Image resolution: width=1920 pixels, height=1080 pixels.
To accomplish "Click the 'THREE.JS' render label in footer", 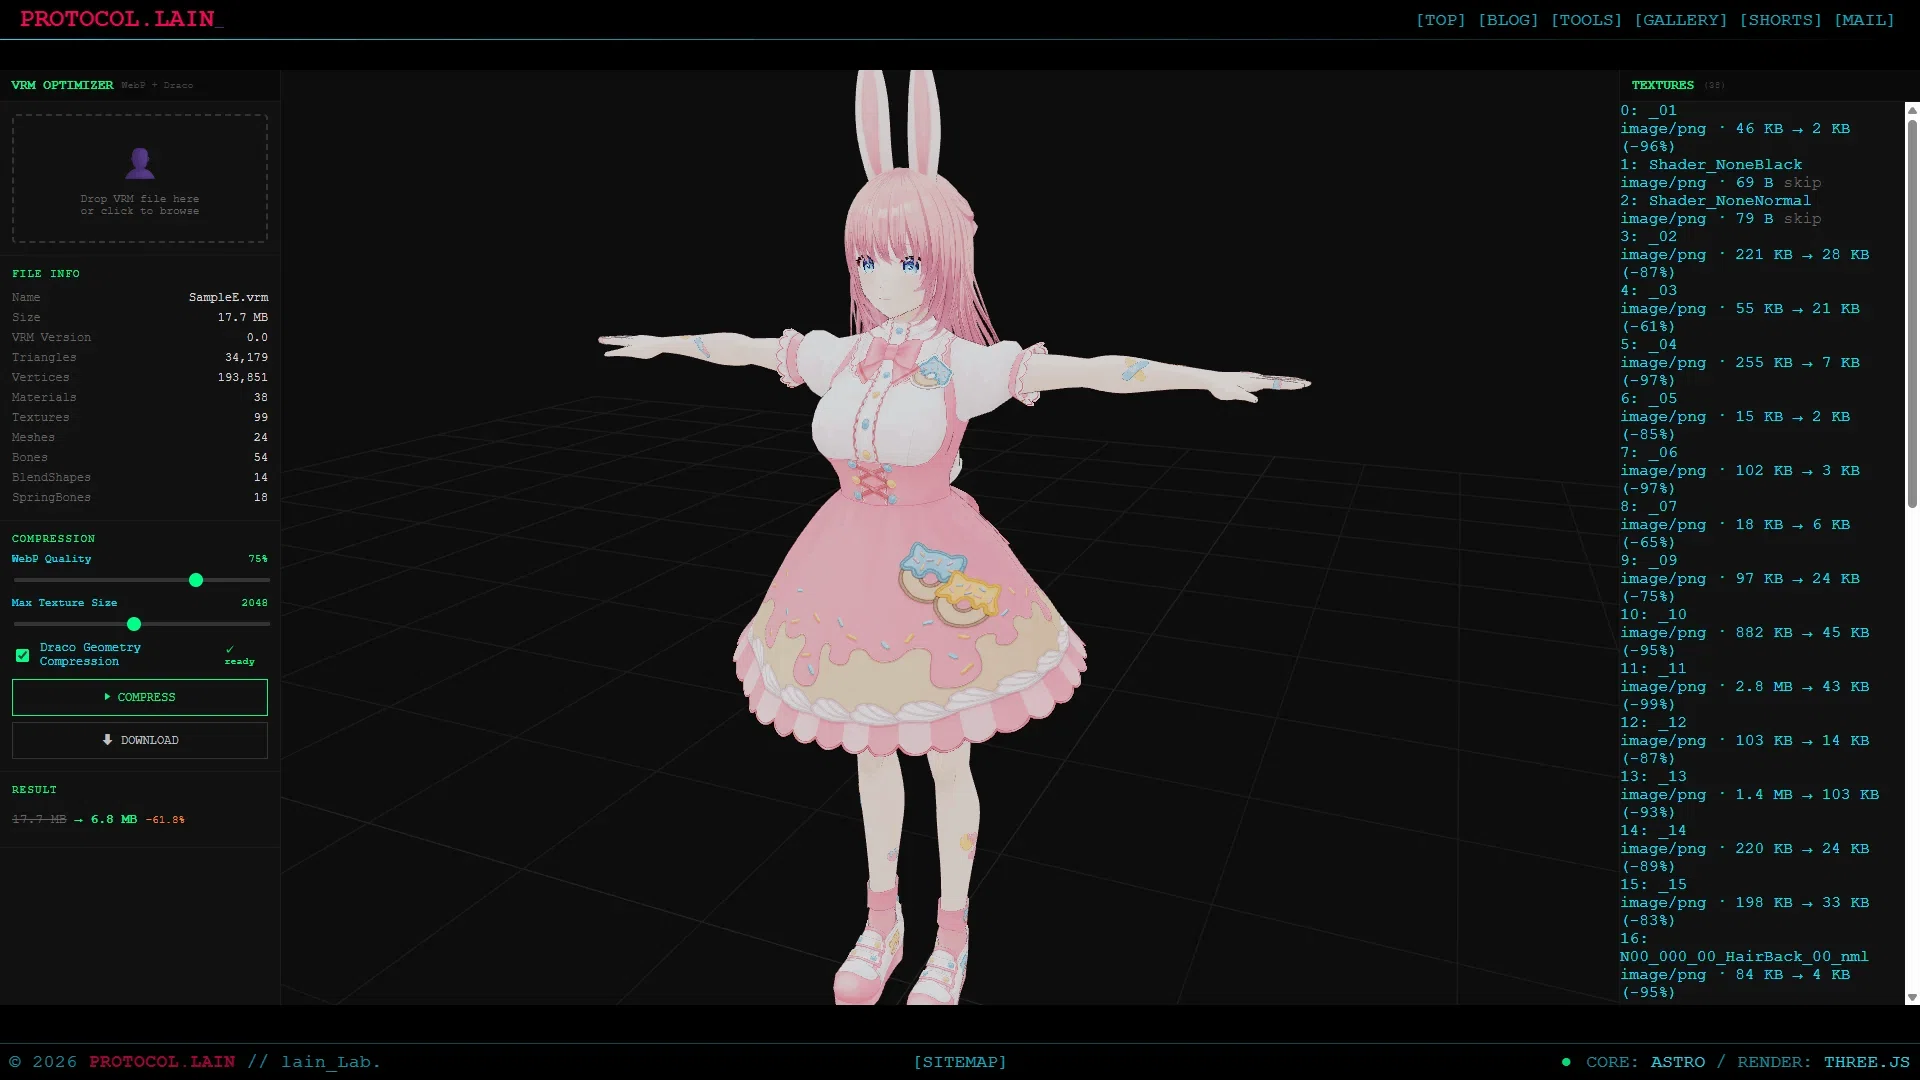I will click(x=1866, y=1062).
